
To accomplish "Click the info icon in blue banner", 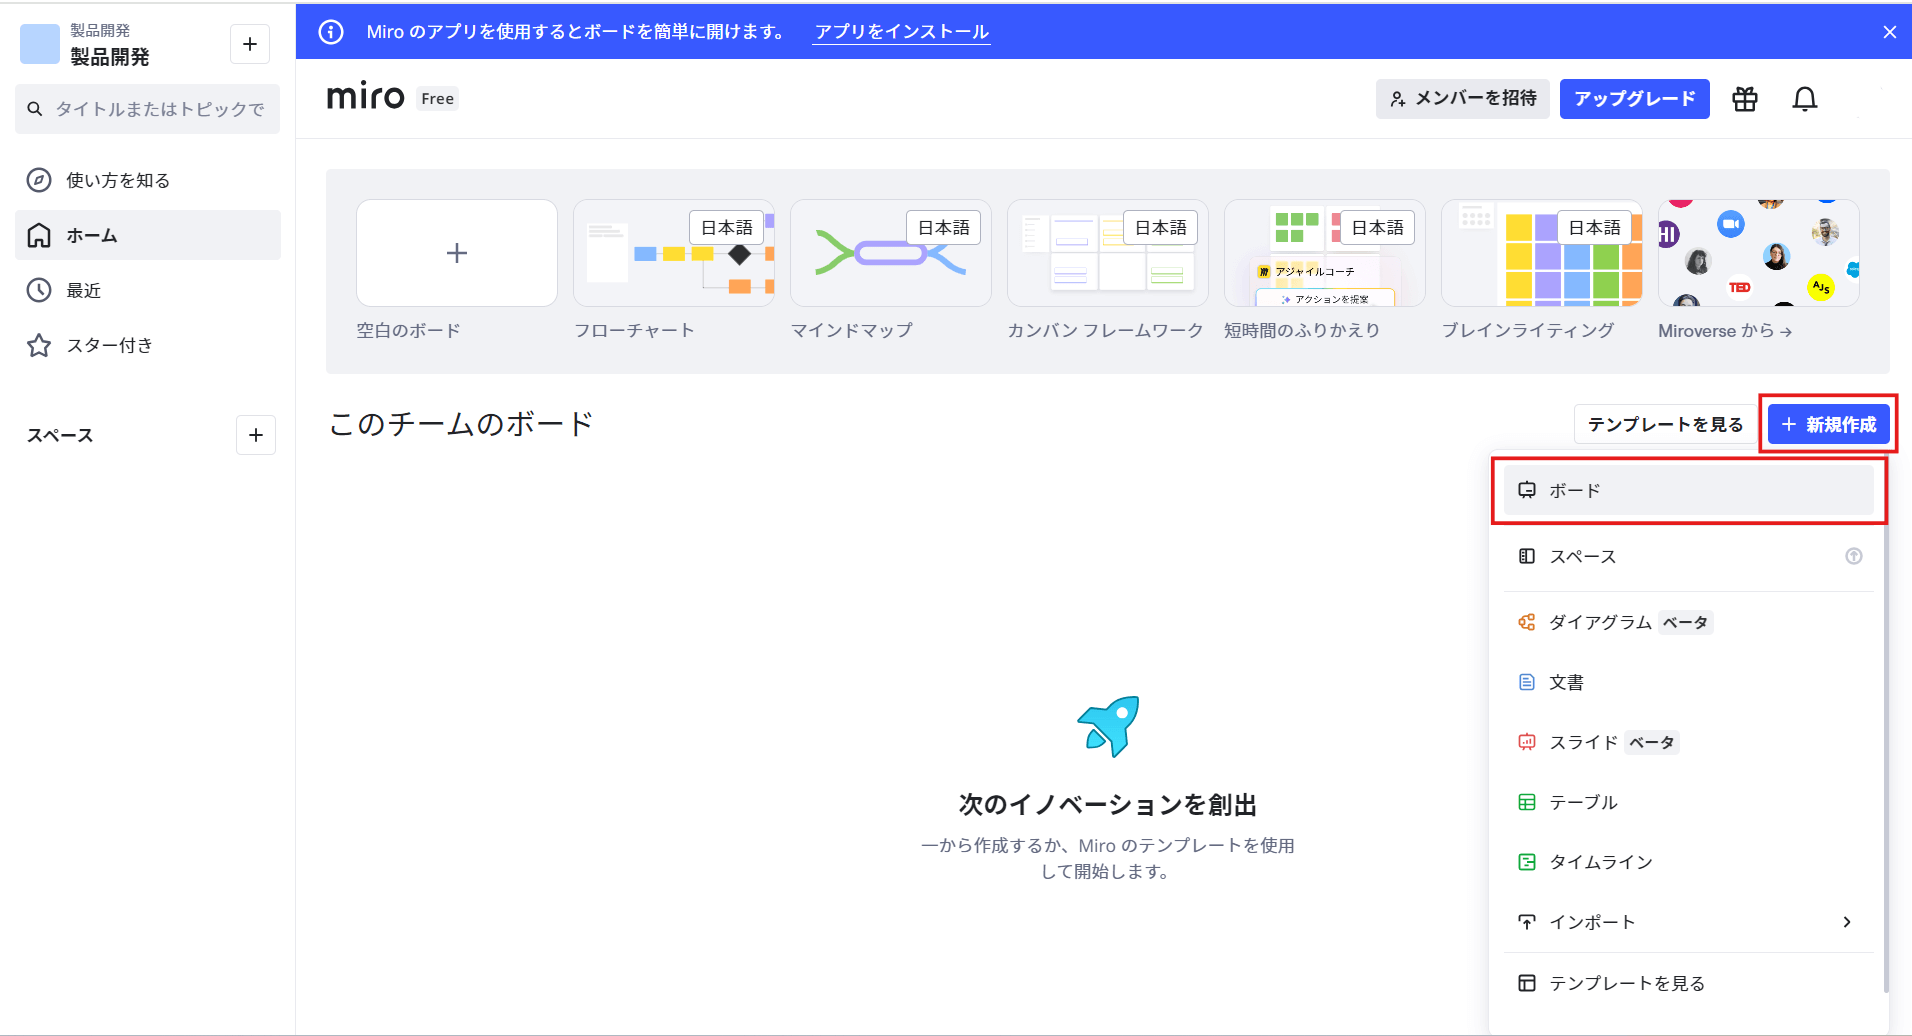I will 331,32.
